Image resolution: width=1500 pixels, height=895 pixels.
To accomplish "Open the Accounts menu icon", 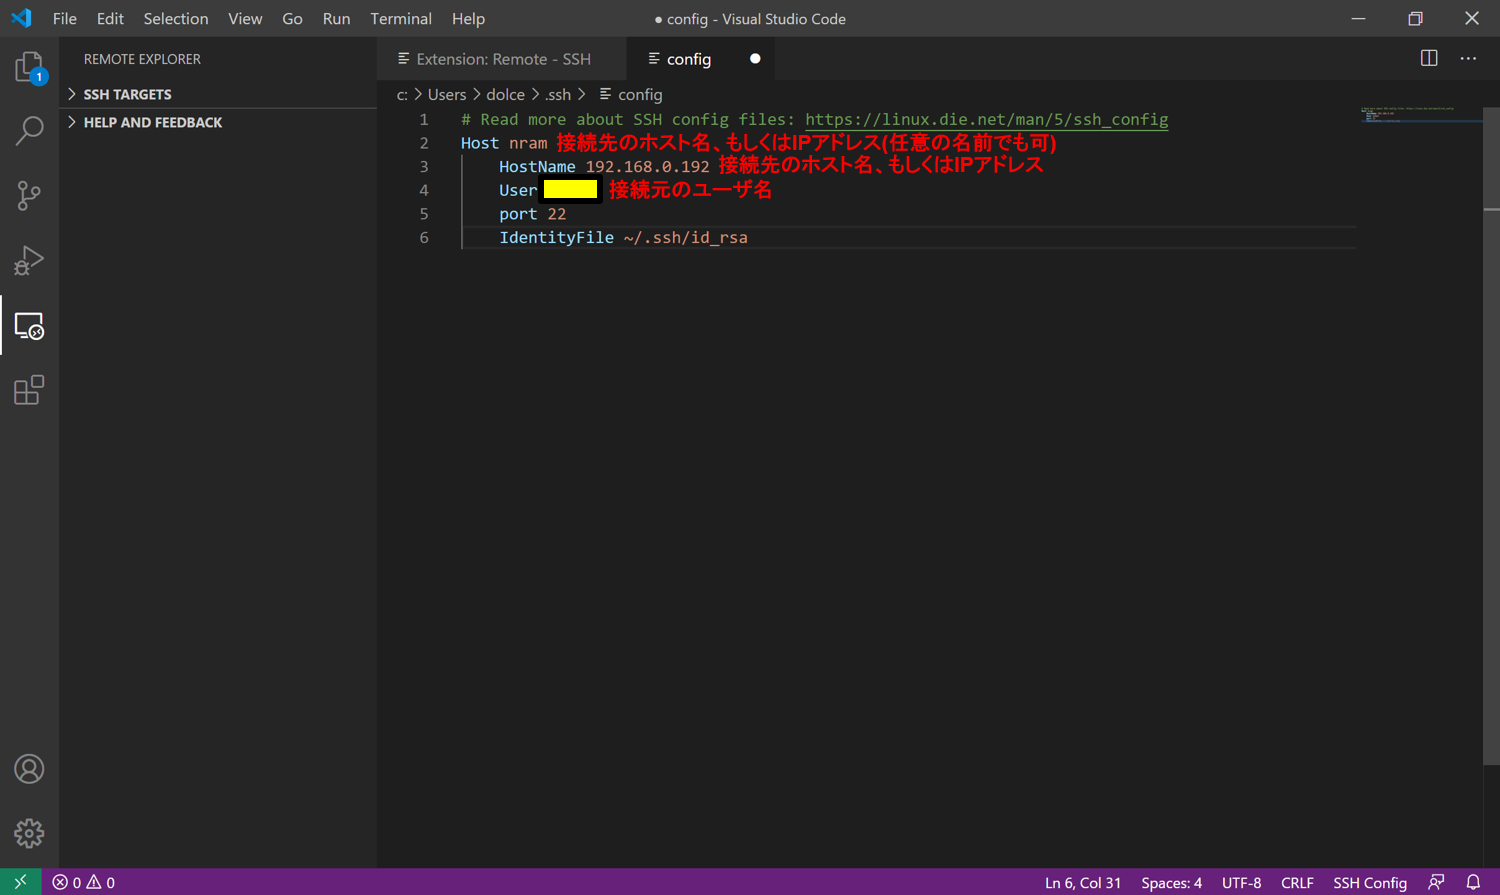I will [x=29, y=769].
